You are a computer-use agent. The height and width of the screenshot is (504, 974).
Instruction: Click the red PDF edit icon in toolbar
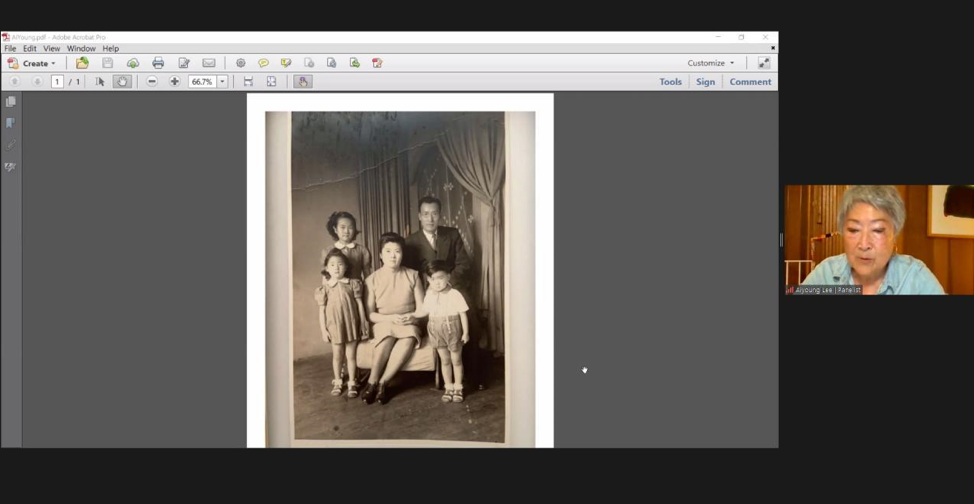point(377,63)
